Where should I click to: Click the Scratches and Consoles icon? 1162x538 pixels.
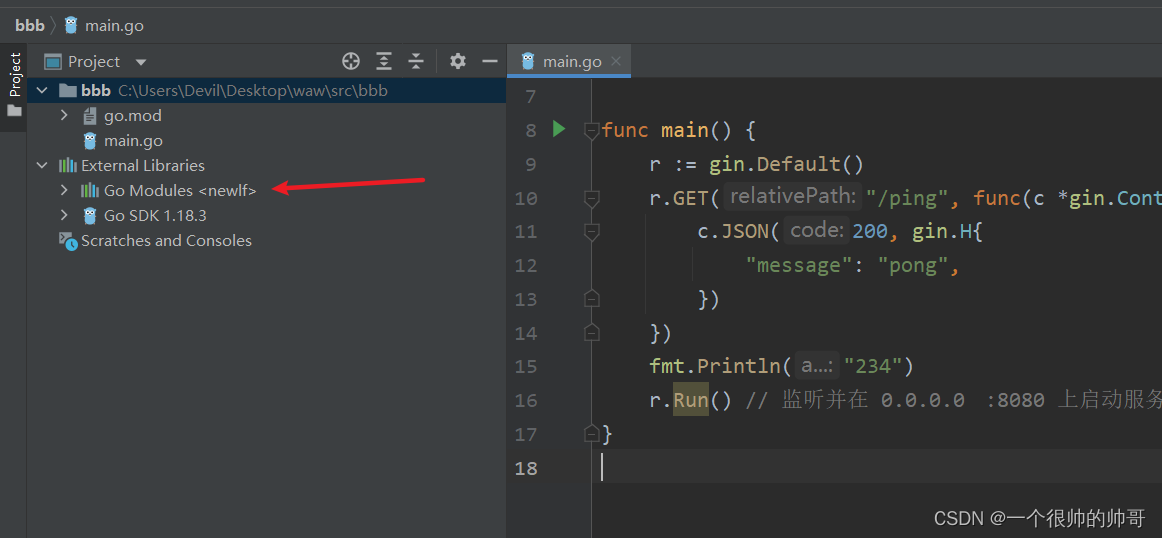point(68,241)
